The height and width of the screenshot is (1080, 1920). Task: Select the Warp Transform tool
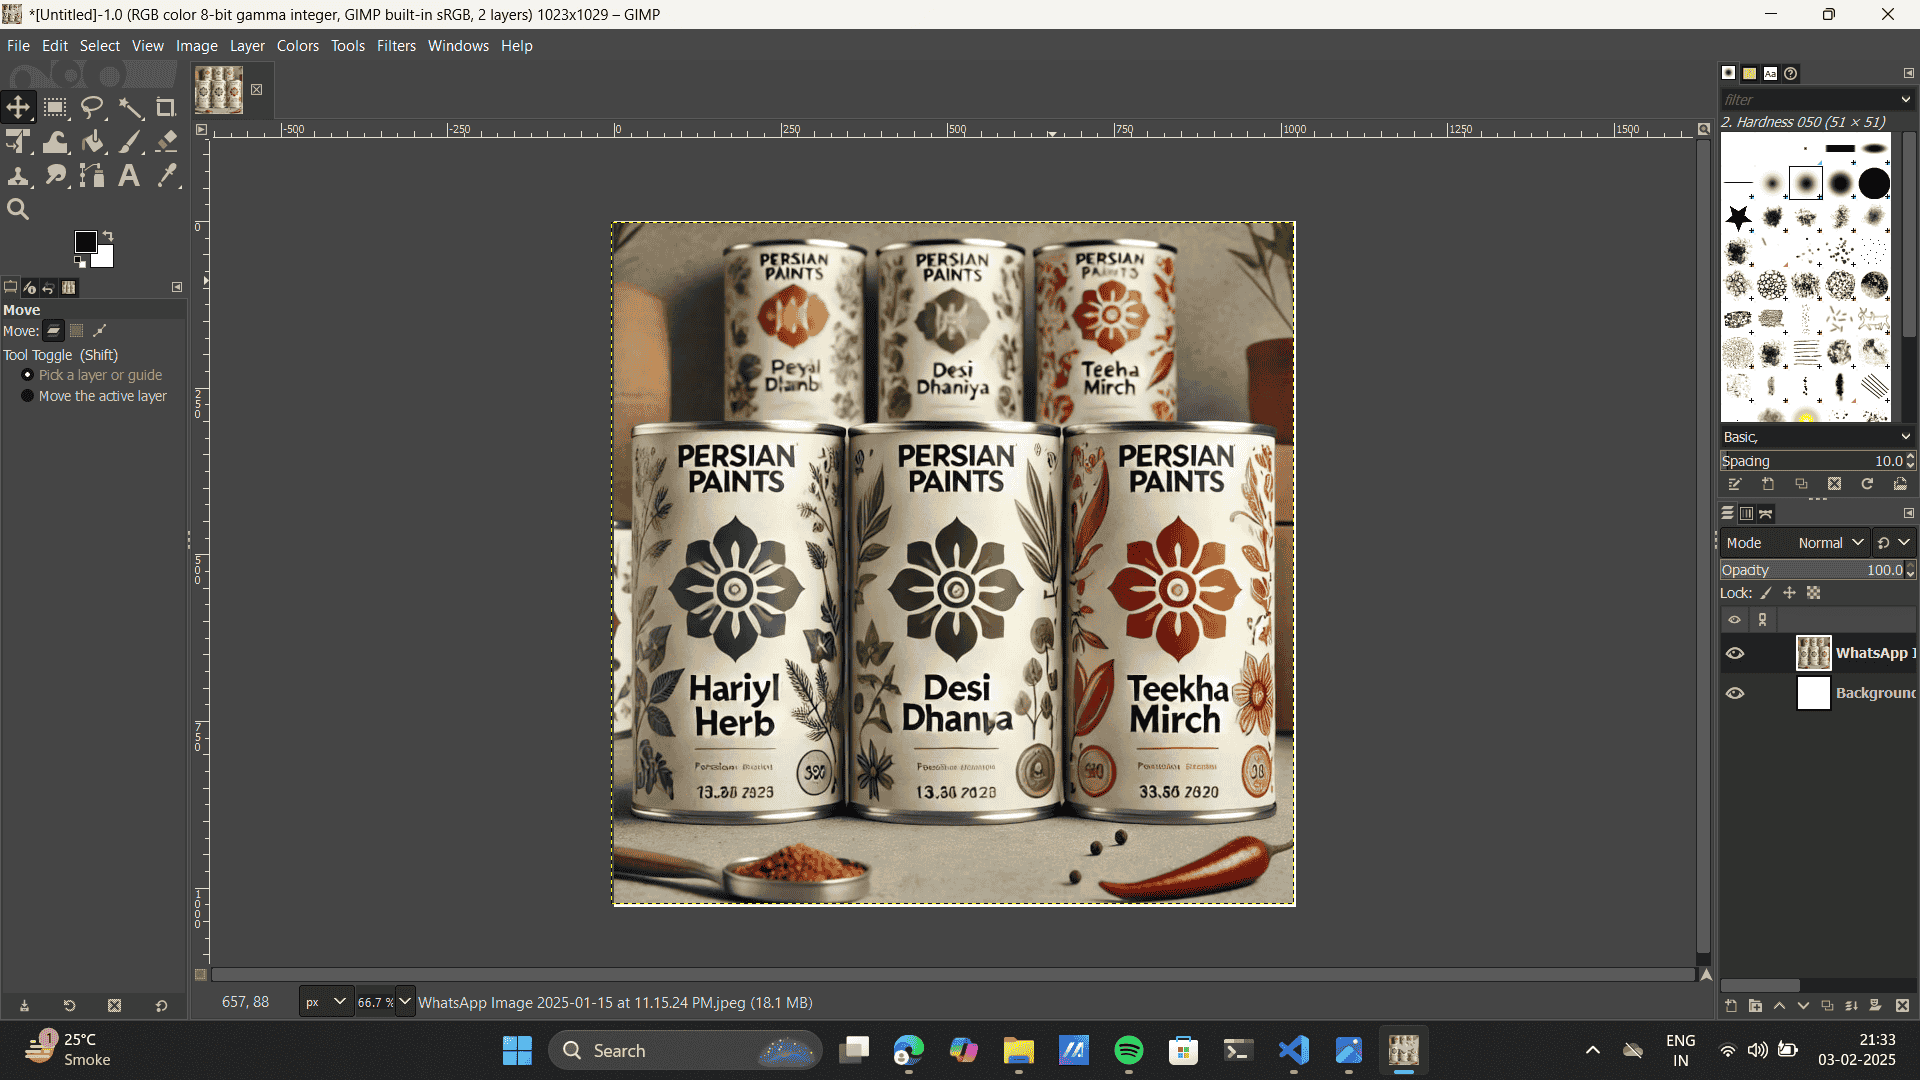pos(55,142)
